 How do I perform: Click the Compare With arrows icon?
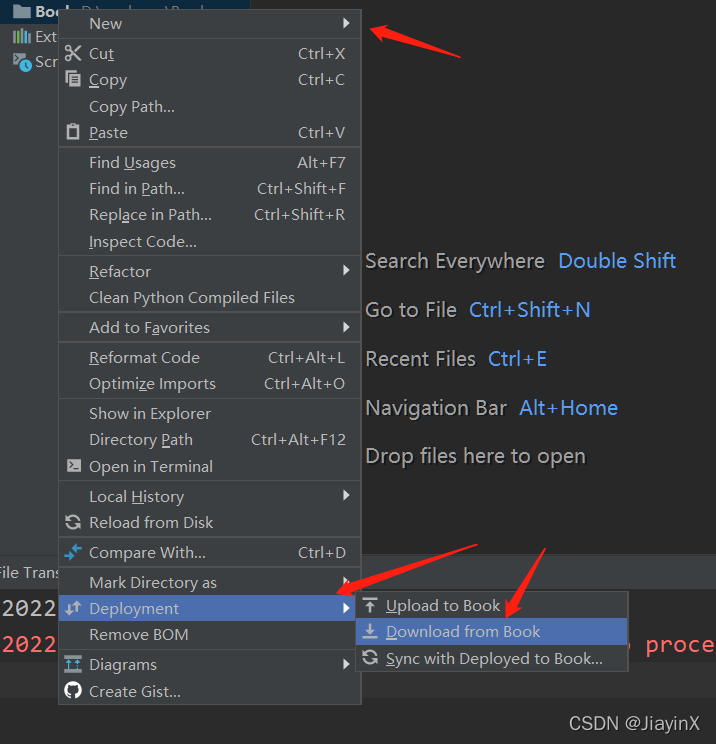pos(73,552)
